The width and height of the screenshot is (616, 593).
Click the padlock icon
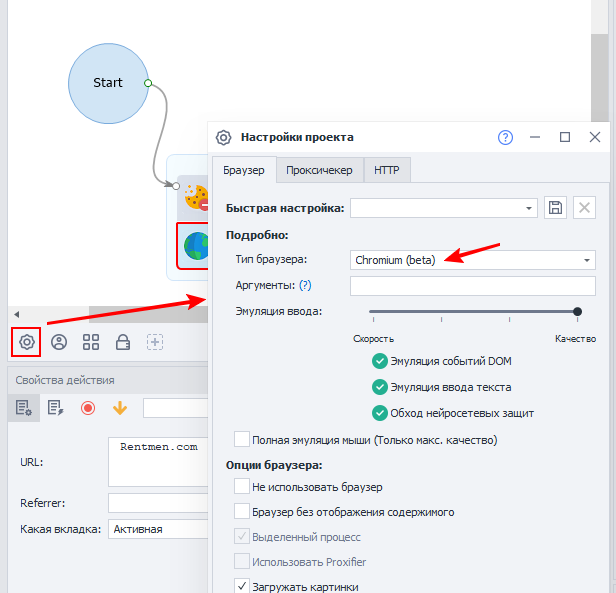(123, 342)
